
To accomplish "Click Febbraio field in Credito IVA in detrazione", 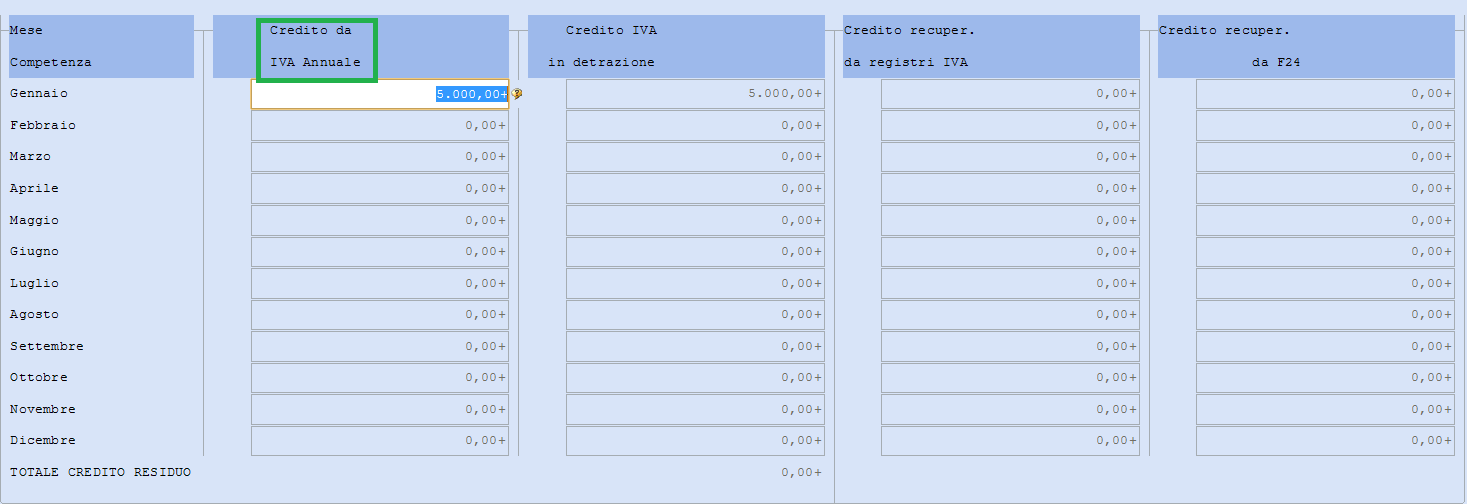I will point(695,125).
